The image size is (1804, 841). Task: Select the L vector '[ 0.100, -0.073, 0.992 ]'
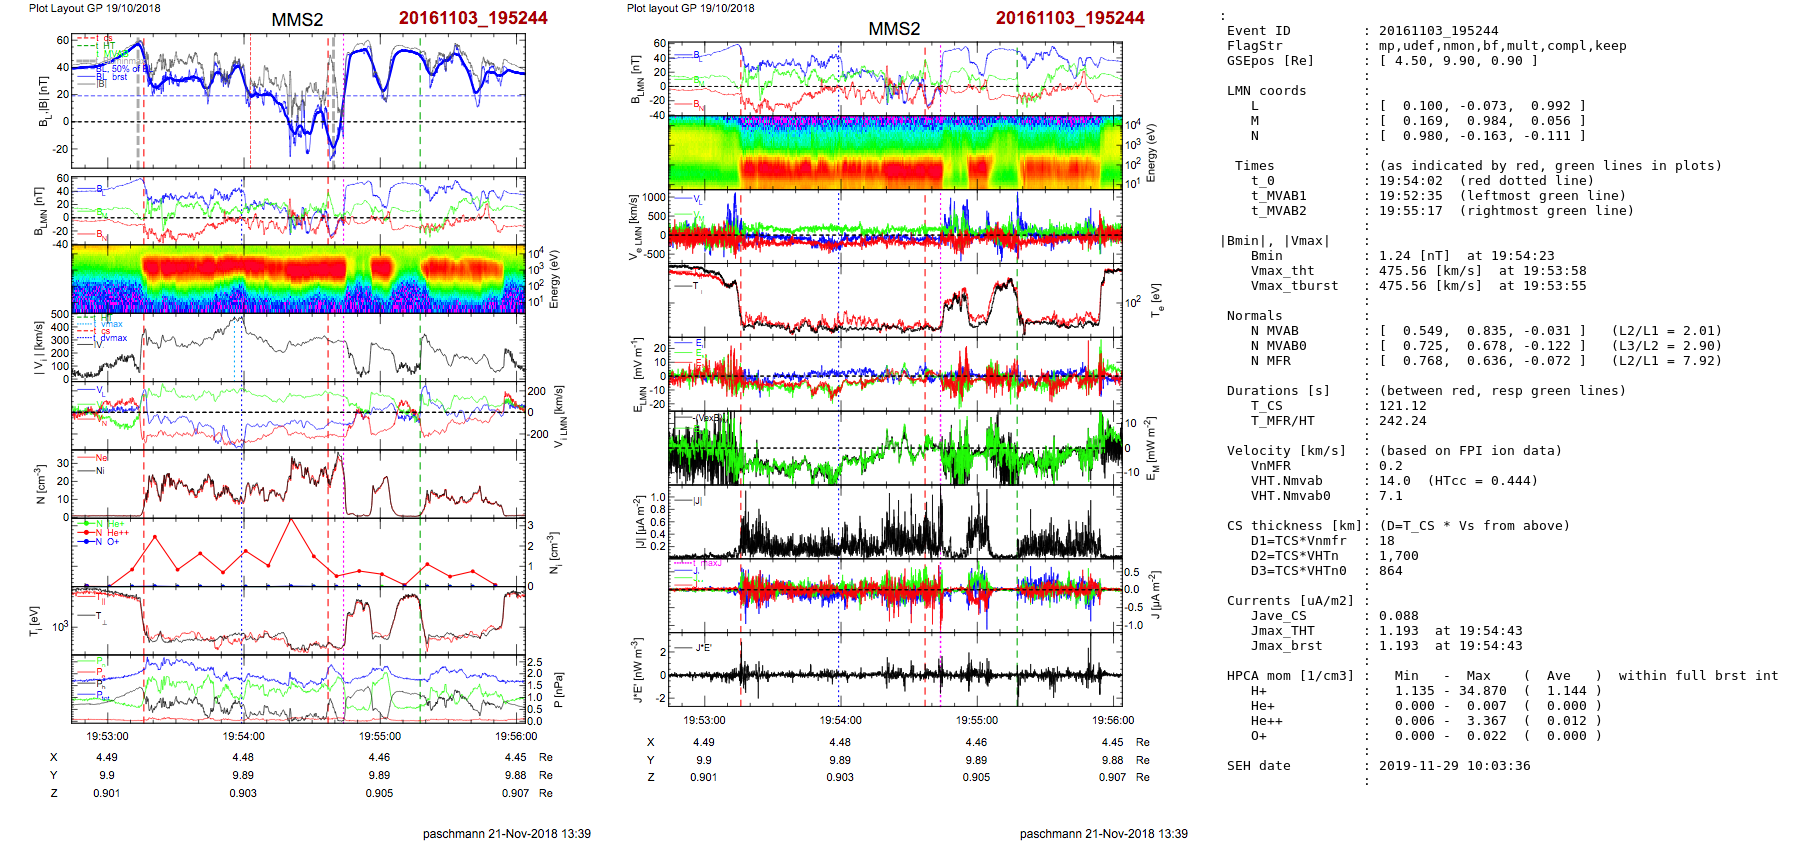(x=1482, y=106)
